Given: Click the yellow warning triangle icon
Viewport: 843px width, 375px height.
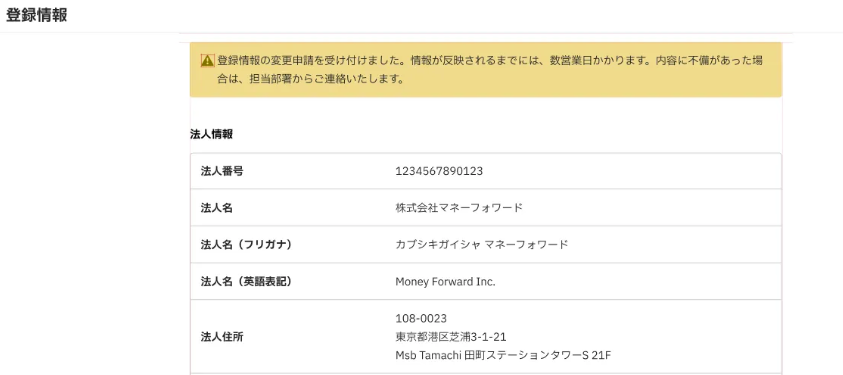Looking at the screenshot, I should click(207, 61).
